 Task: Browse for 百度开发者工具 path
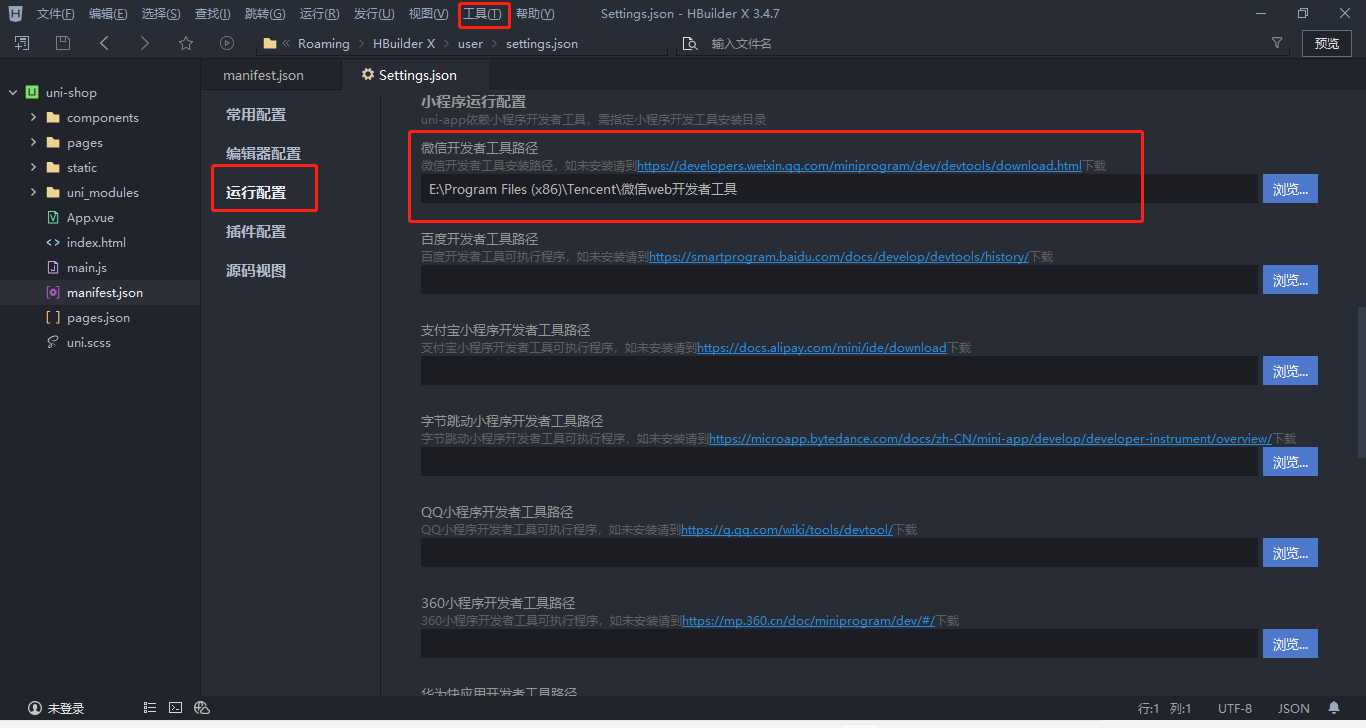(x=1290, y=280)
